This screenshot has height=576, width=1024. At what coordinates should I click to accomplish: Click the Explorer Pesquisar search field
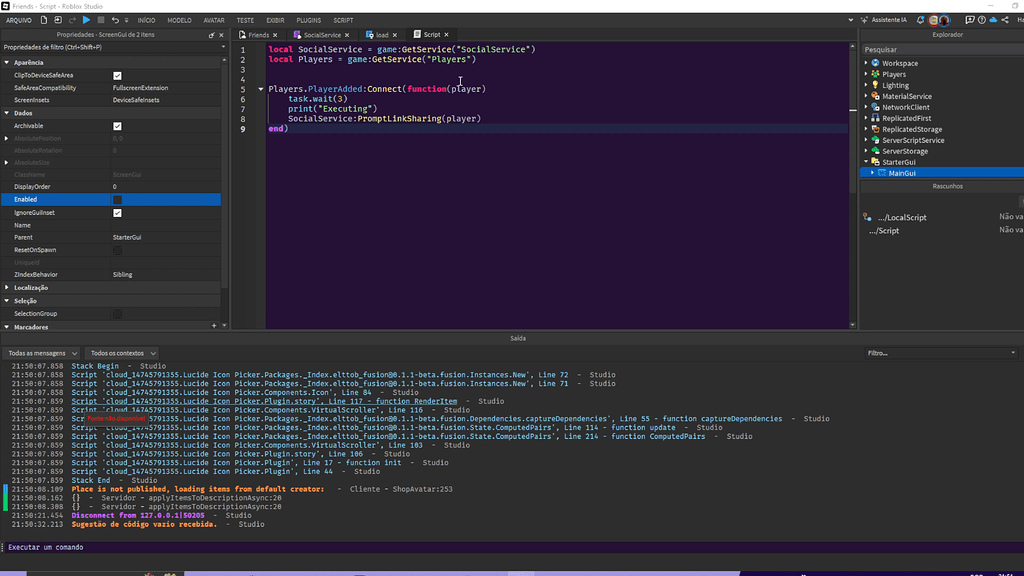[x=940, y=49]
